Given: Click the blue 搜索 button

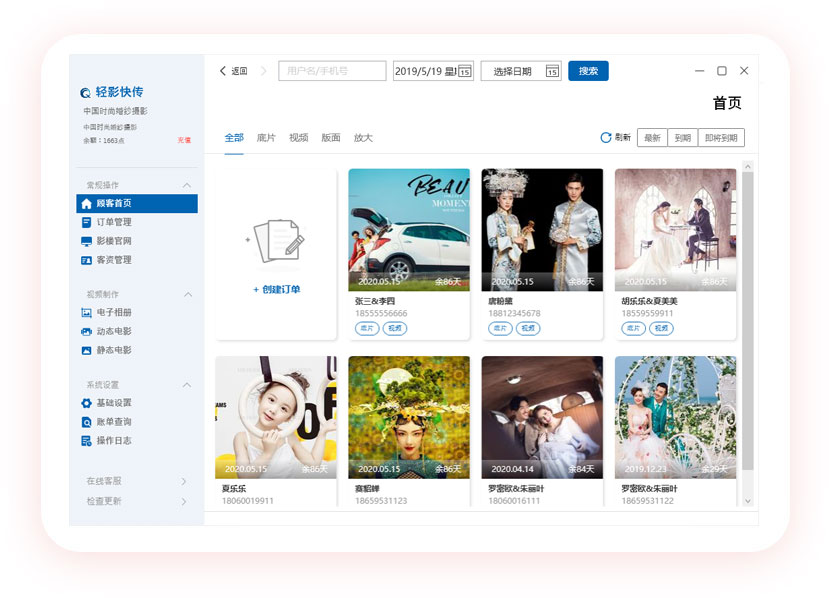Looking at the screenshot, I should [x=588, y=71].
